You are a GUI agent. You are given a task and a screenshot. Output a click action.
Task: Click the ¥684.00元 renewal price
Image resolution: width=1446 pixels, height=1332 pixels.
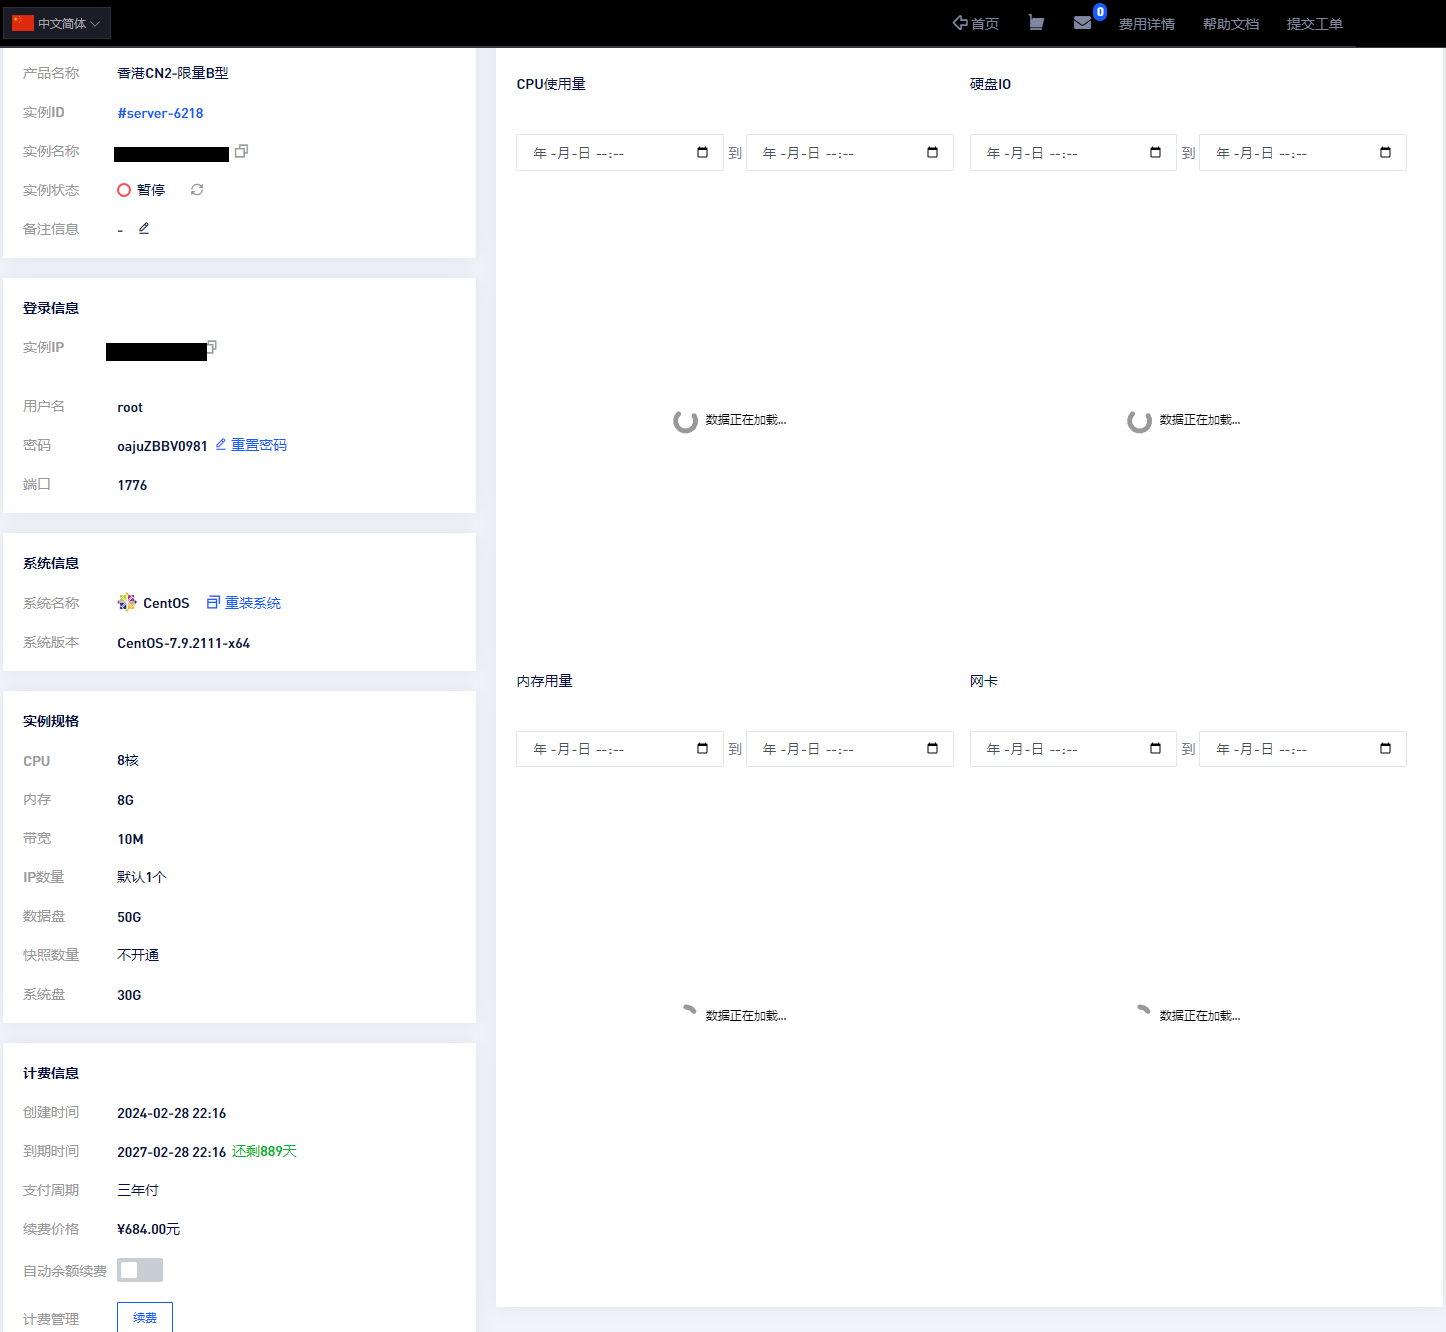coord(148,1229)
